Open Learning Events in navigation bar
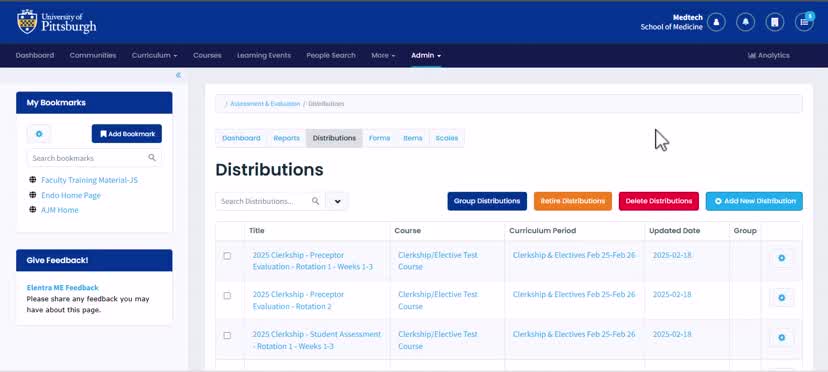 click(264, 55)
